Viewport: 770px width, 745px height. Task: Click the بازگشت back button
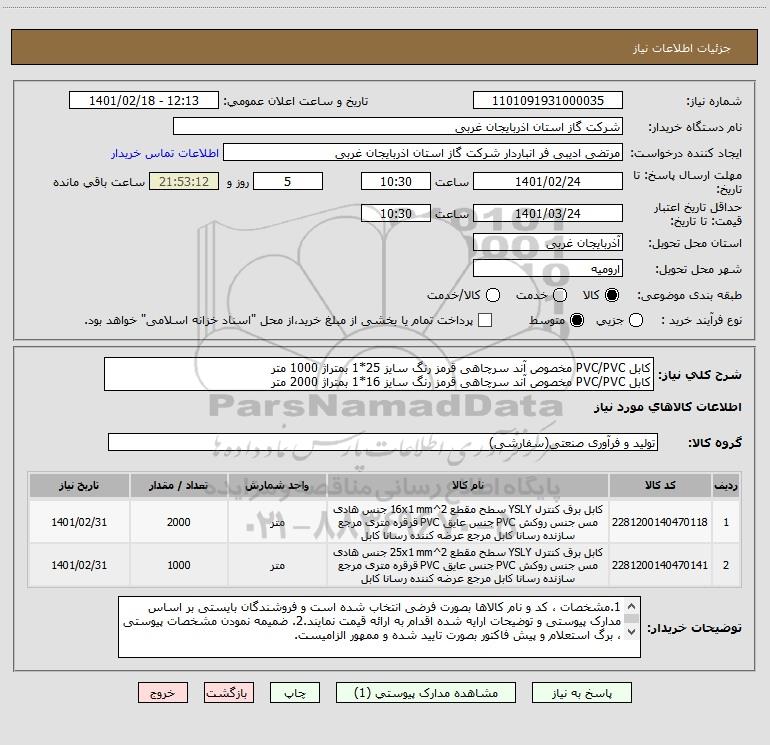click(x=229, y=693)
